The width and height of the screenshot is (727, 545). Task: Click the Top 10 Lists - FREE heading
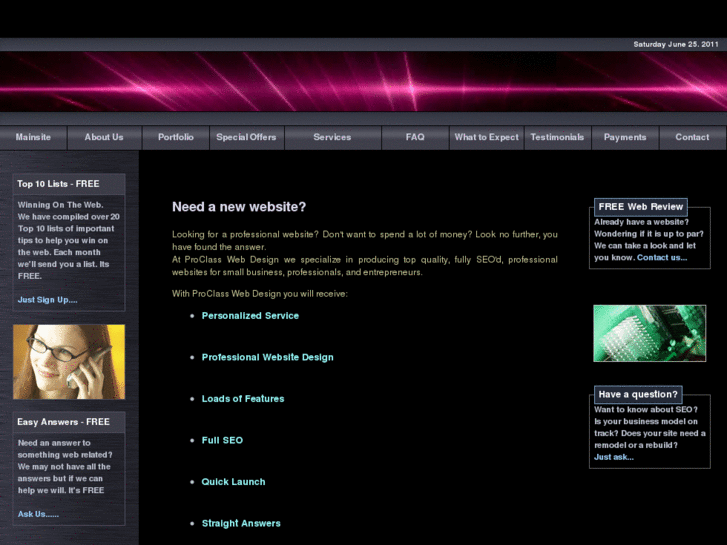point(58,184)
